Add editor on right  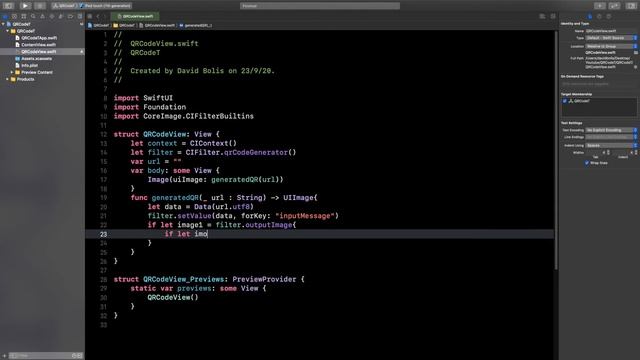coord(553,16)
